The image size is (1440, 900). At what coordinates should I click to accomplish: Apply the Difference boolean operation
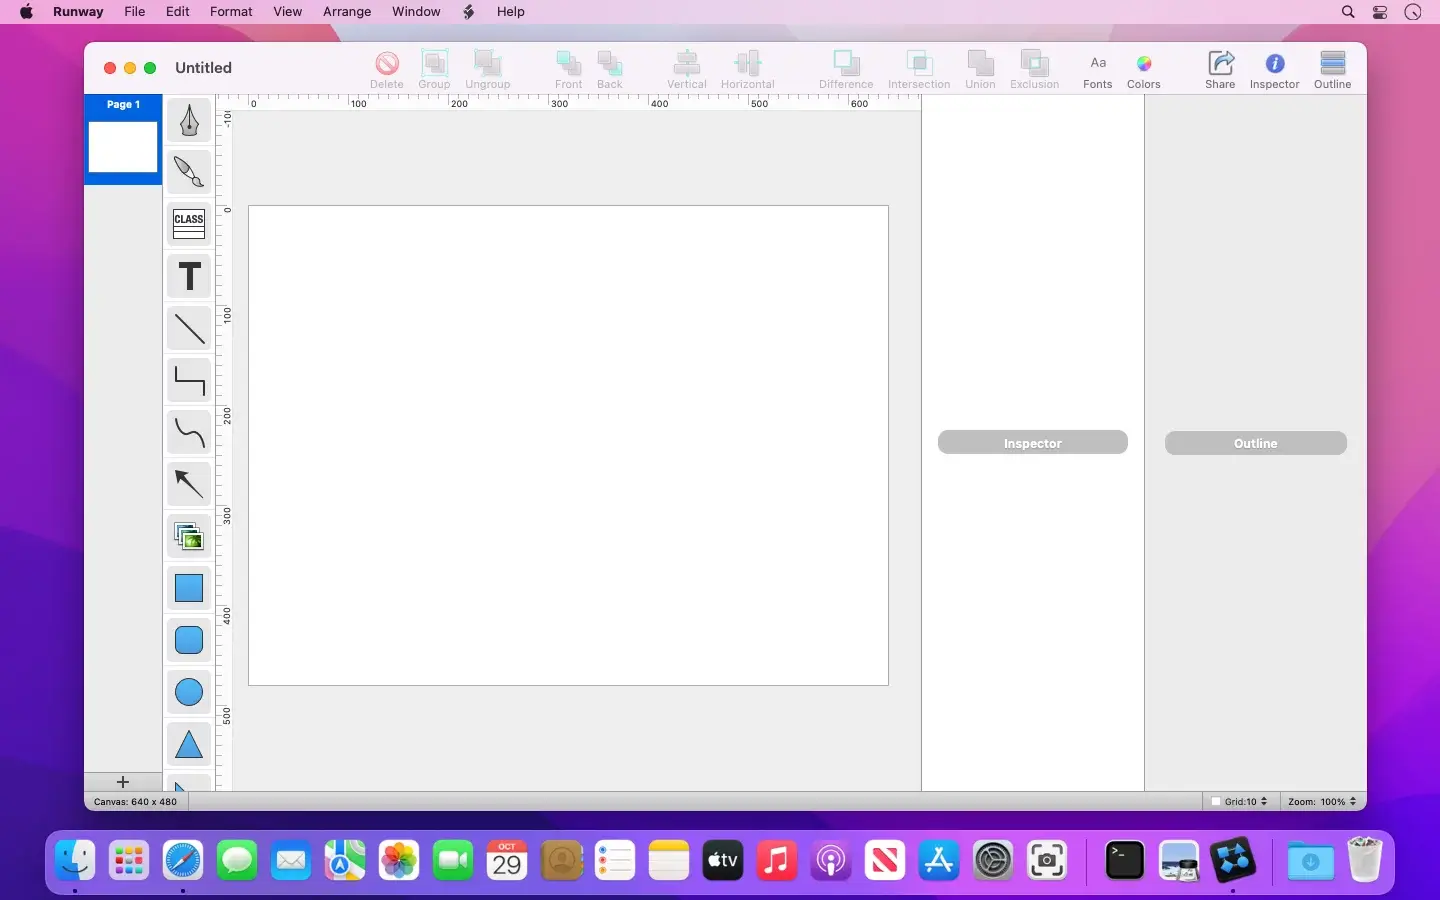tap(846, 69)
